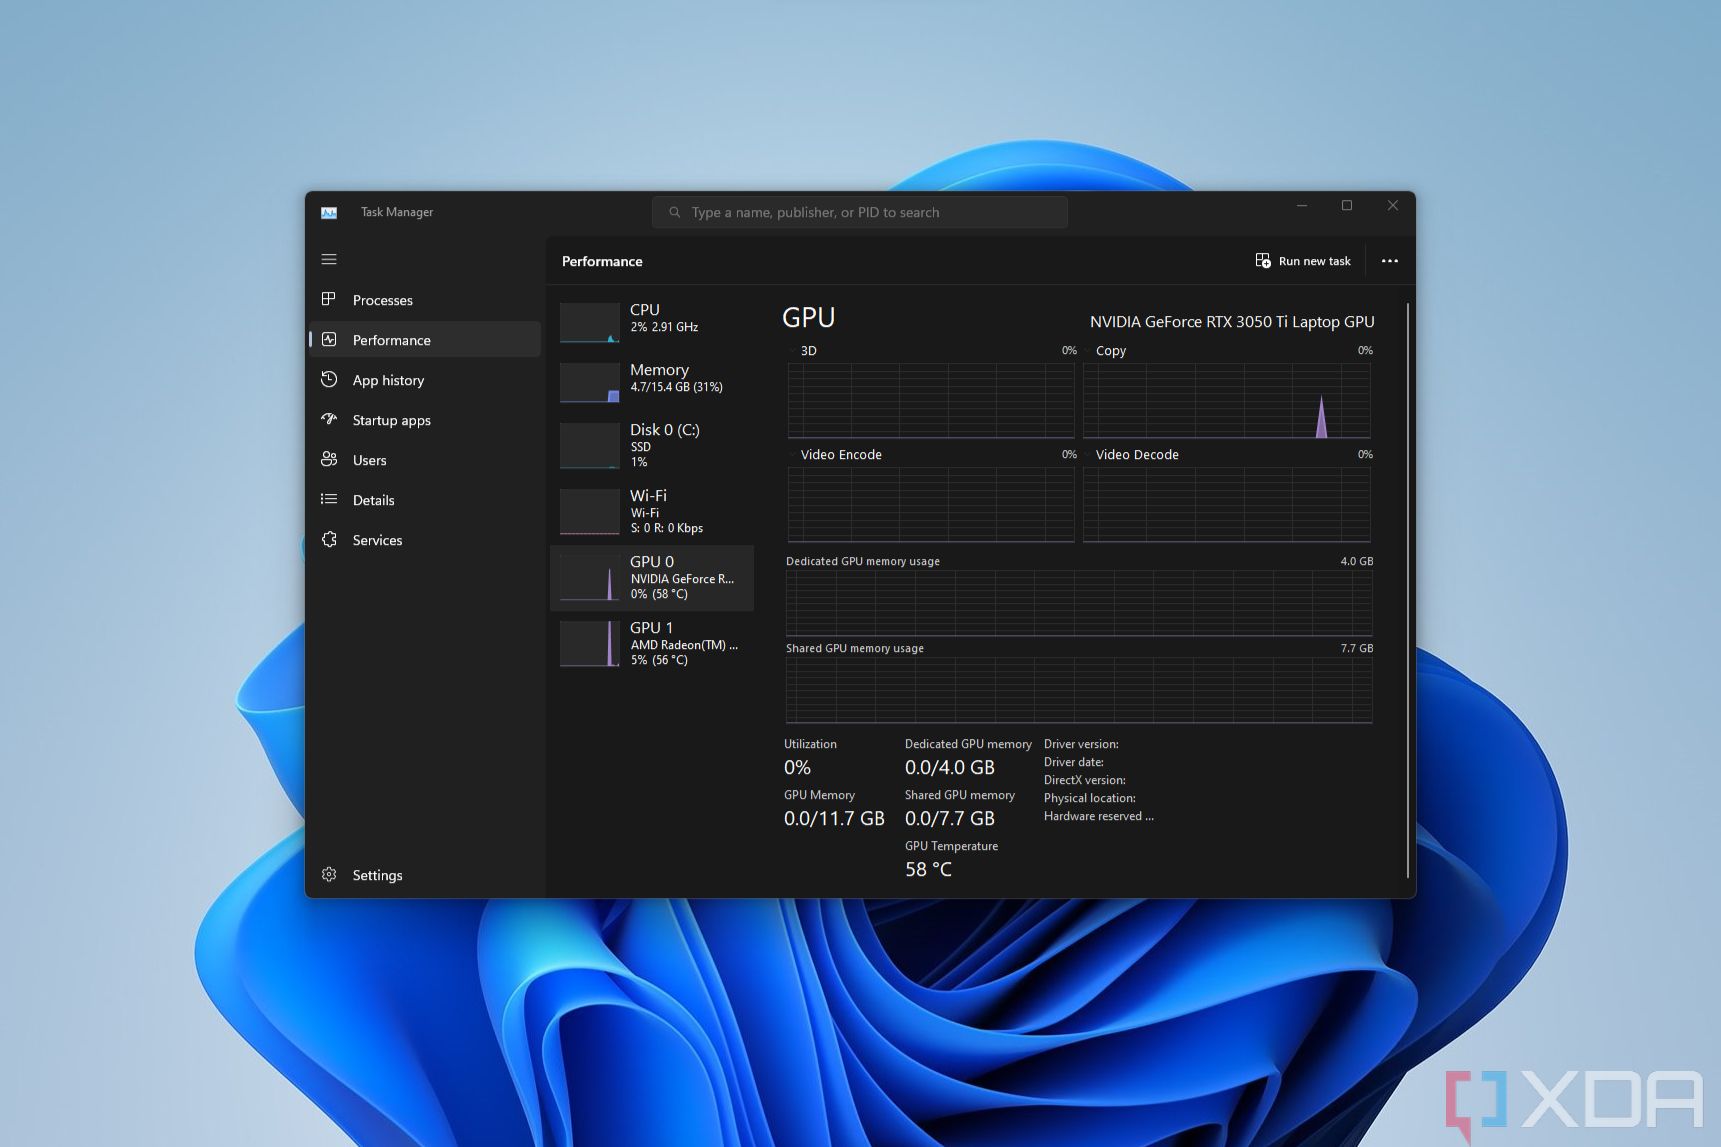
Task: Click the Details list icon
Action: click(x=328, y=499)
